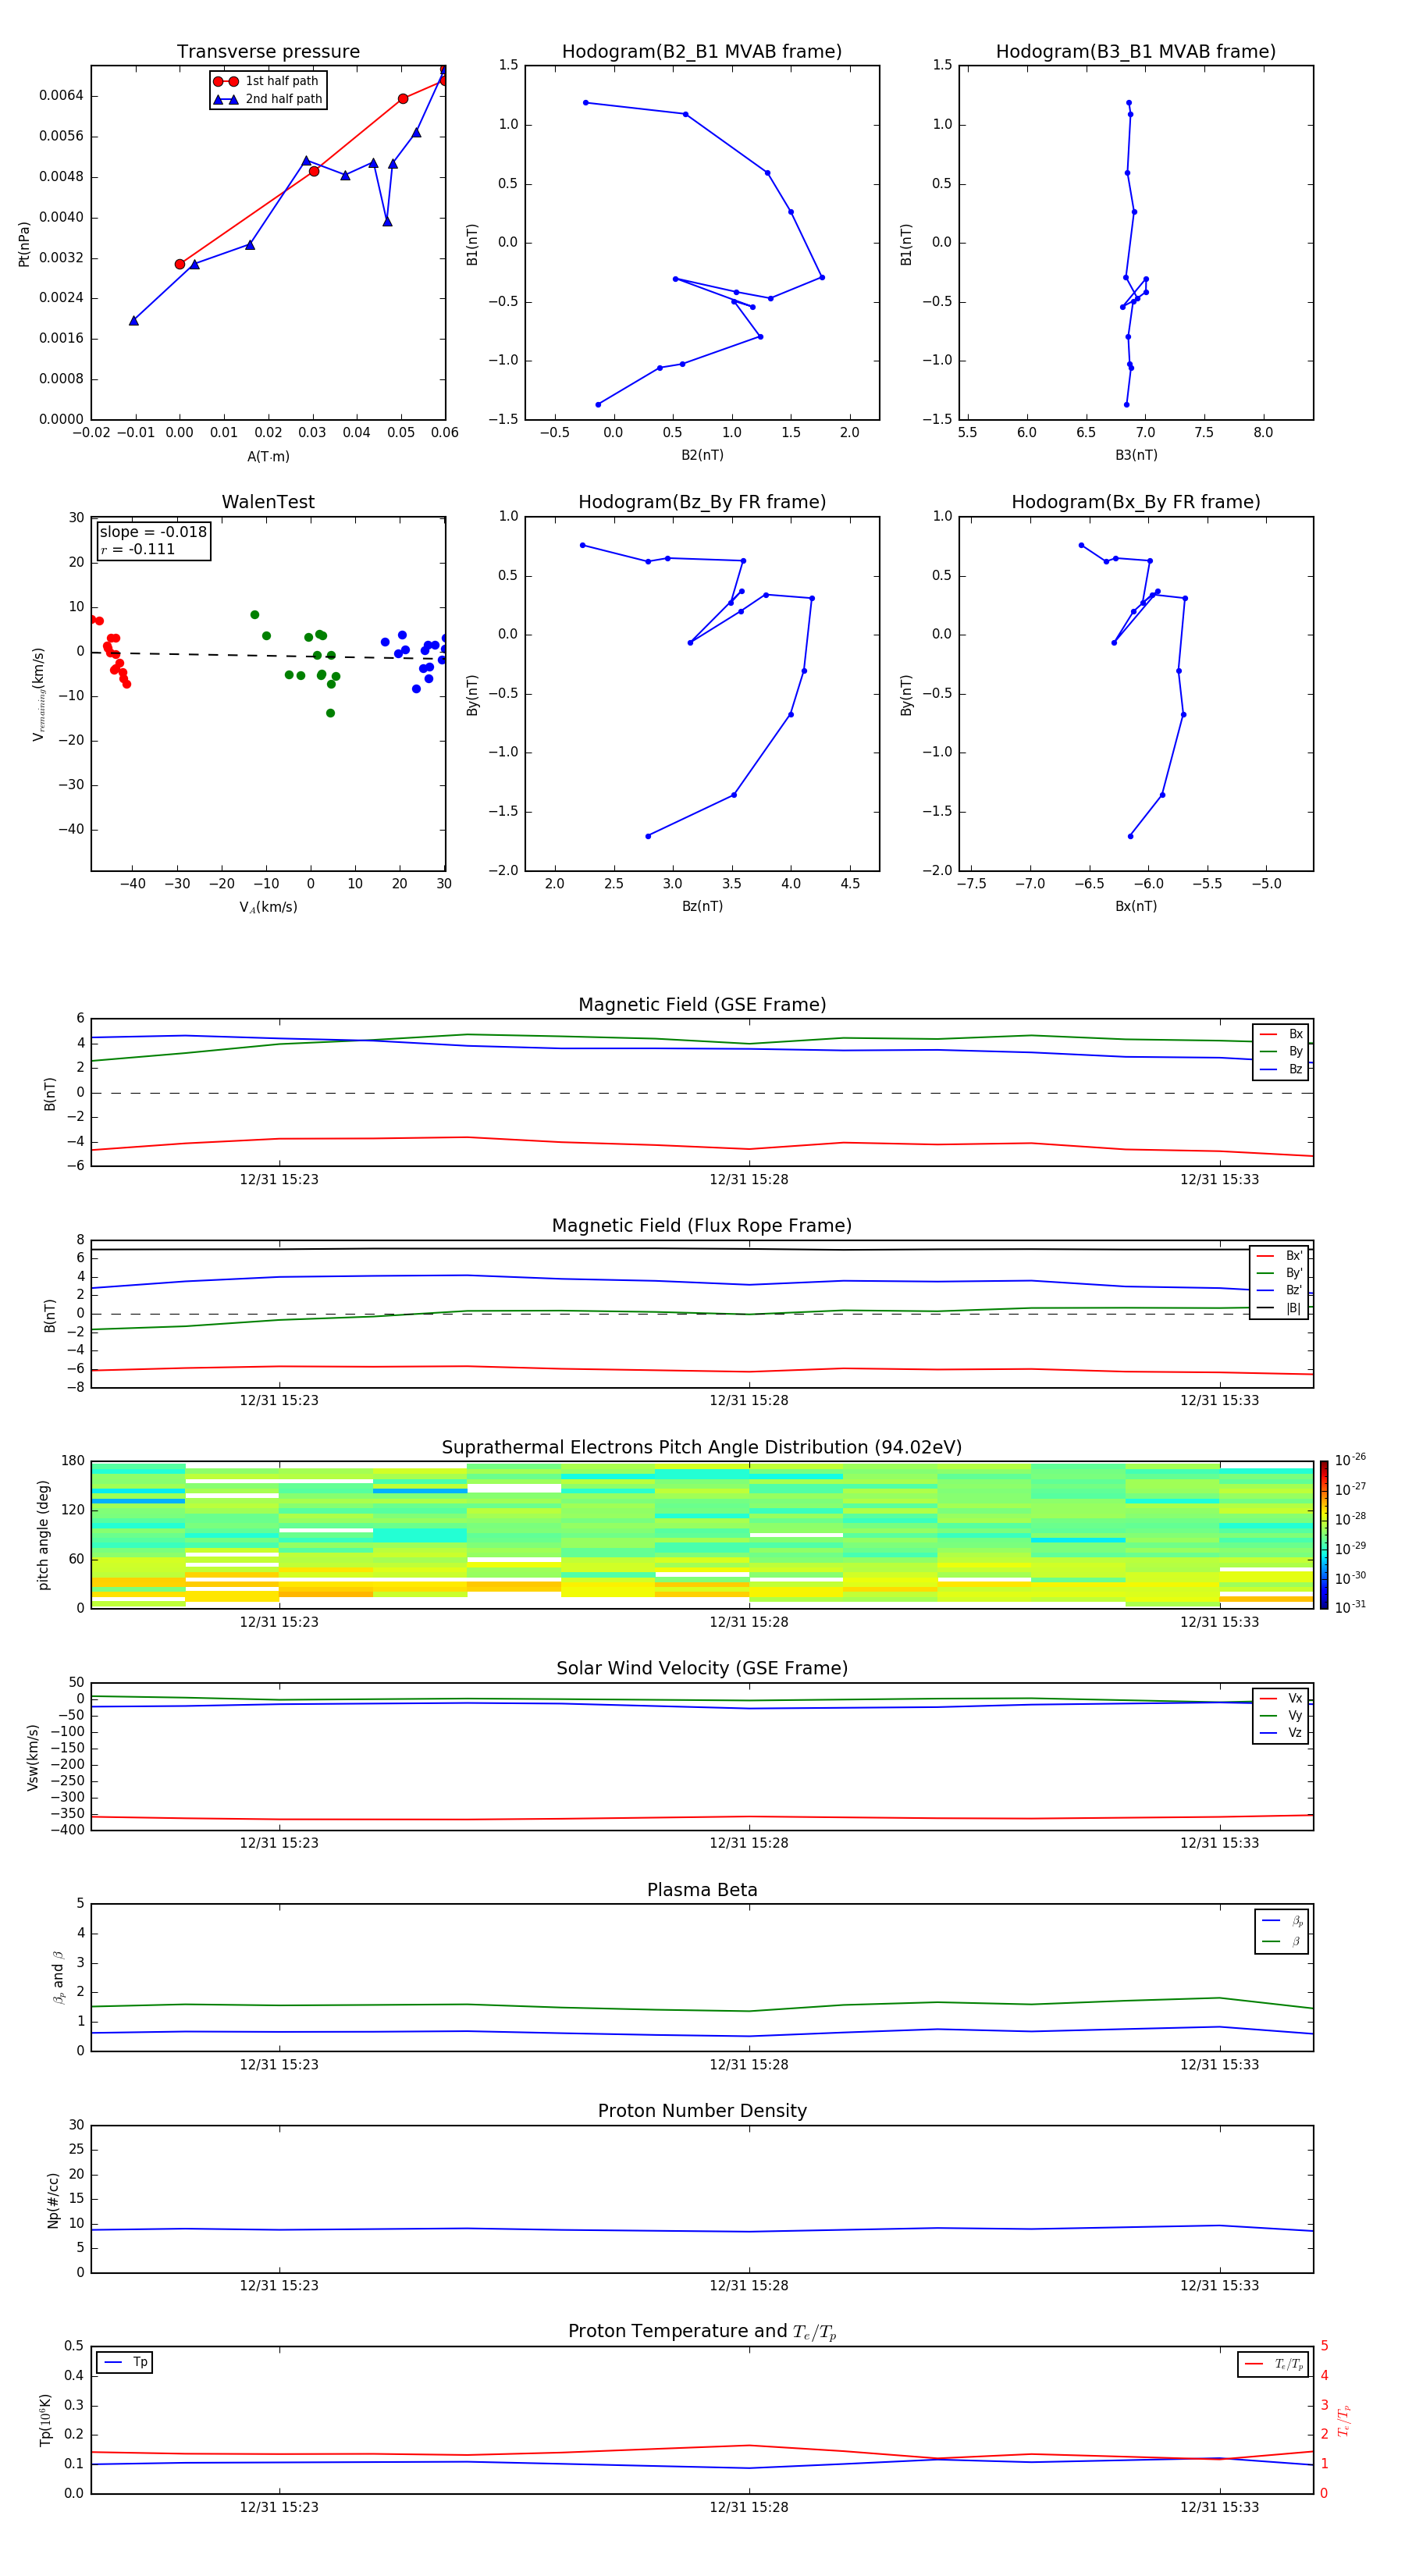Click 'Magnetic Field (GSE Frame)' title
The height and width of the screenshot is (2576, 1405).
[x=702, y=1005]
